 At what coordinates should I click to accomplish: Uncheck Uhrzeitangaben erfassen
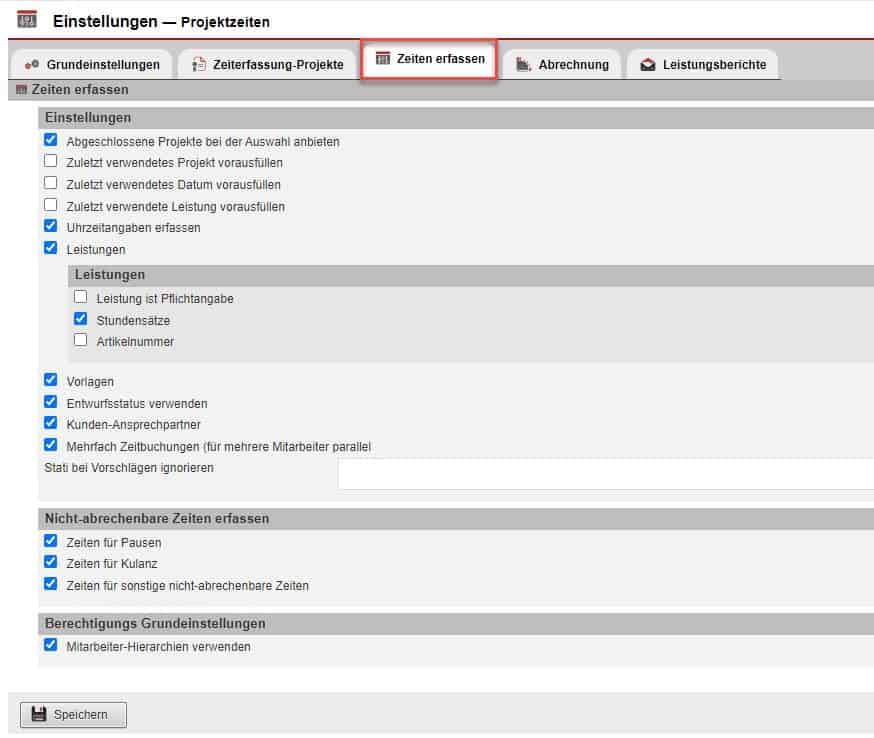coord(51,227)
